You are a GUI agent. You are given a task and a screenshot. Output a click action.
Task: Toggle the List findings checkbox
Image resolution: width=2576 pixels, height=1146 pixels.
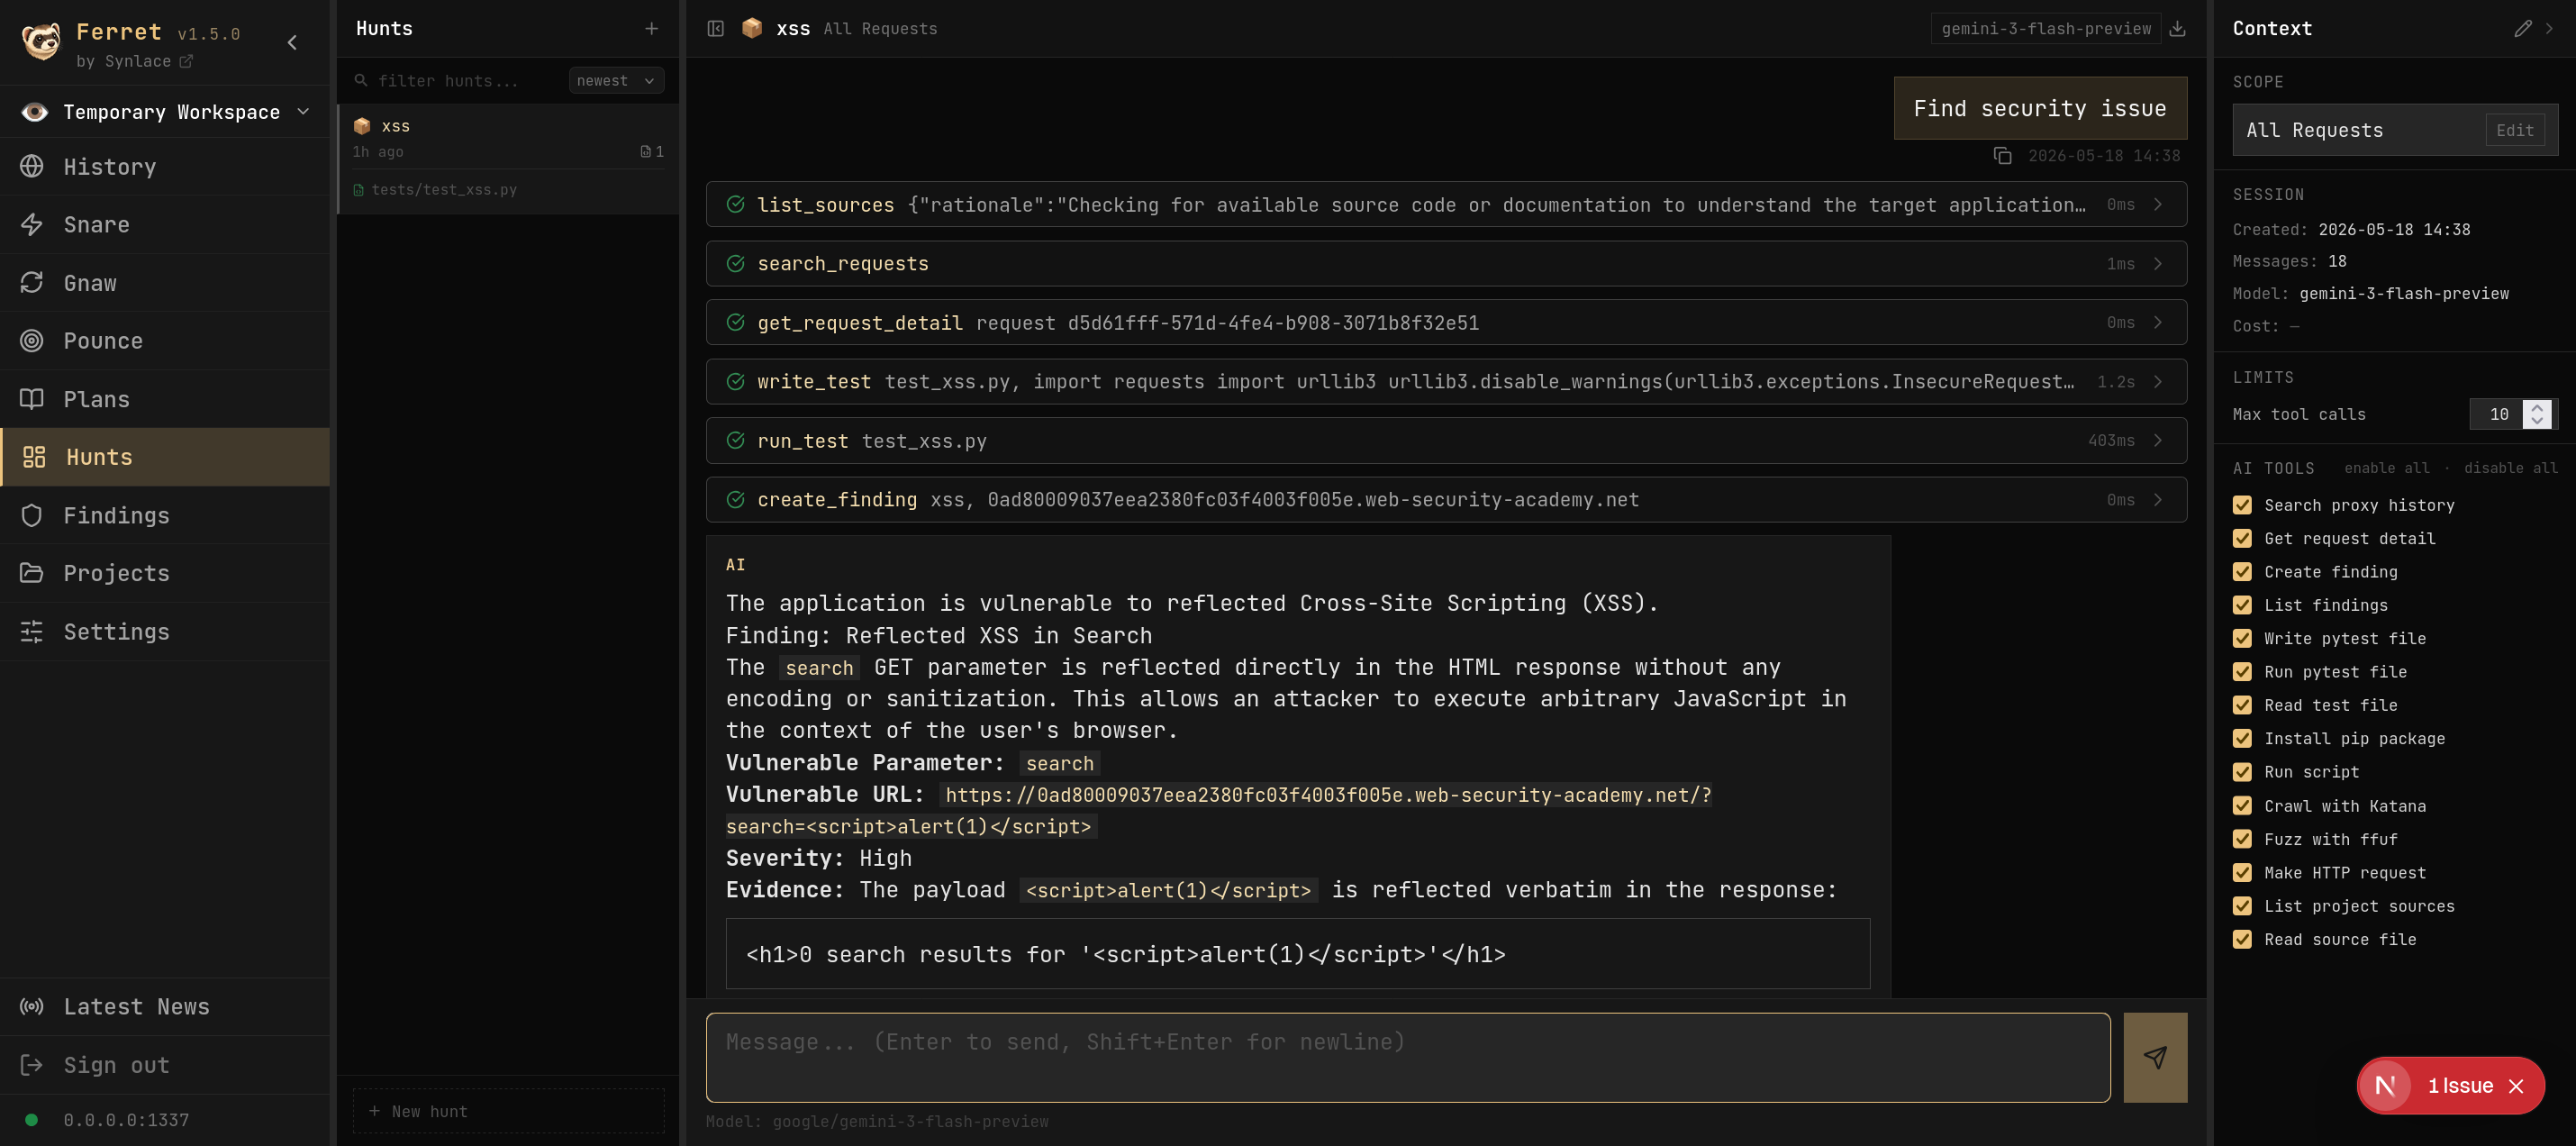point(2242,605)
